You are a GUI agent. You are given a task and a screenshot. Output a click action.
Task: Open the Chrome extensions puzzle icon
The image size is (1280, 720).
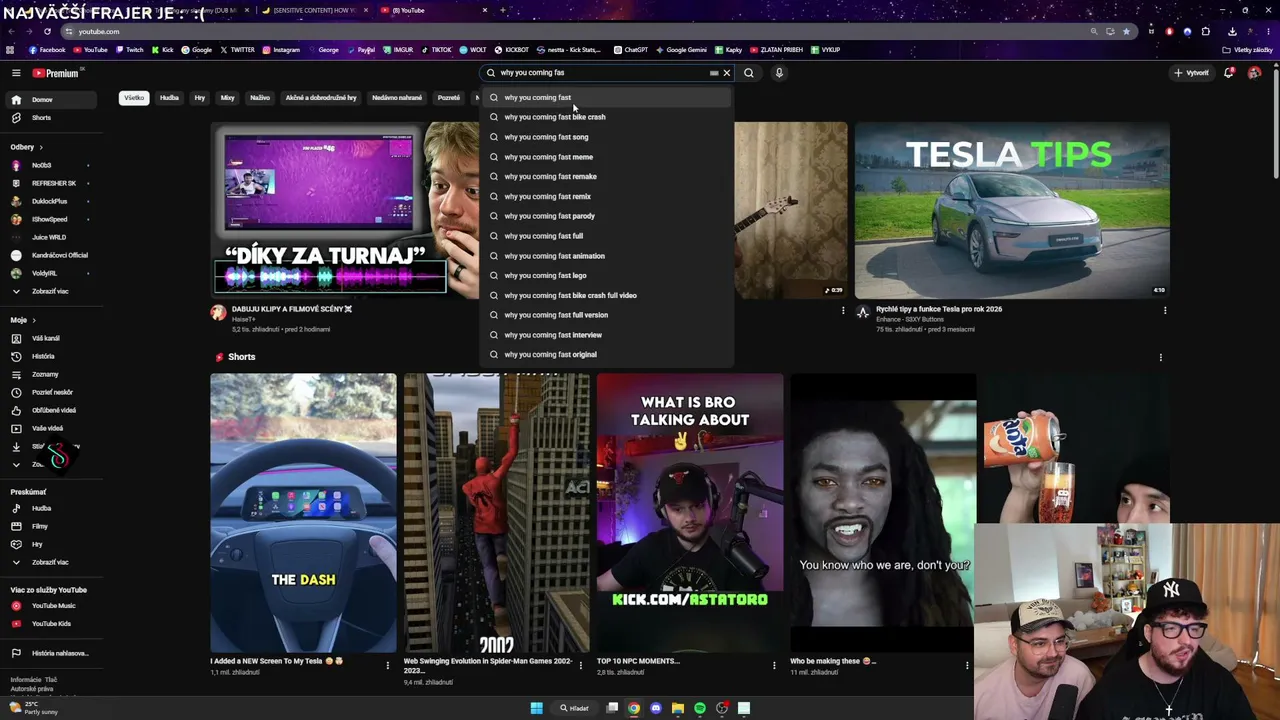click(1206, 31)
